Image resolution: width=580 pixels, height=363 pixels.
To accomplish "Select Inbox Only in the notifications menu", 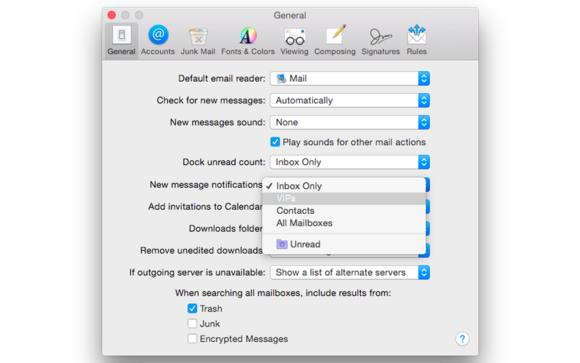I will pos(344,186).
